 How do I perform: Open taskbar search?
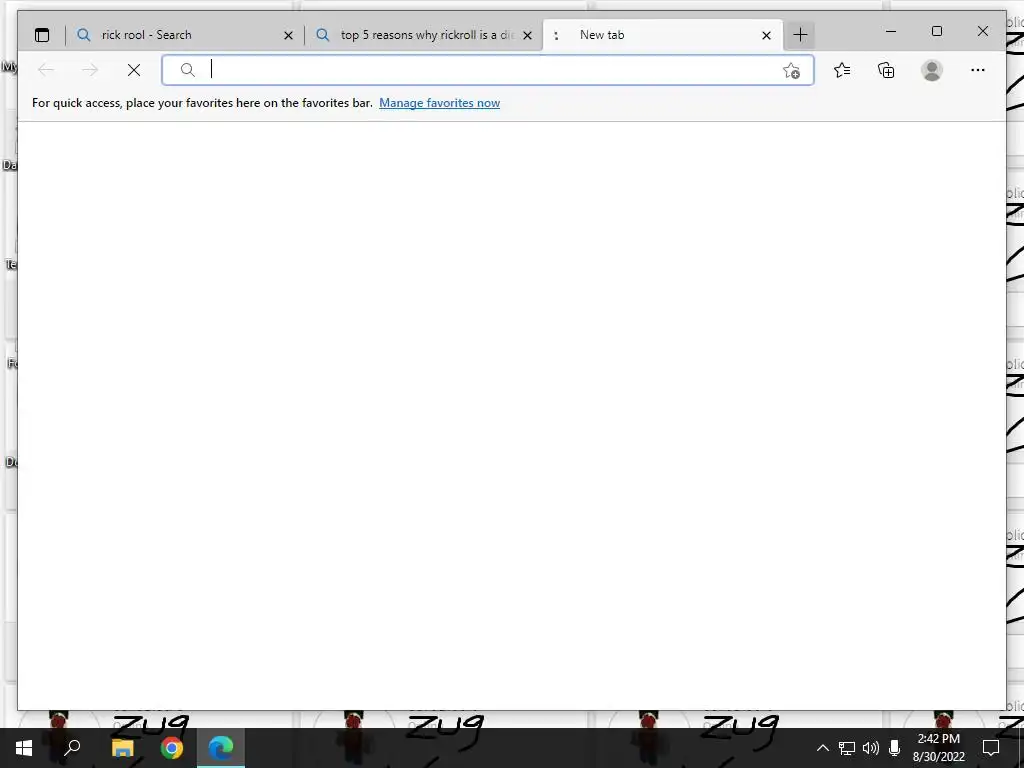tap(72, 748)
